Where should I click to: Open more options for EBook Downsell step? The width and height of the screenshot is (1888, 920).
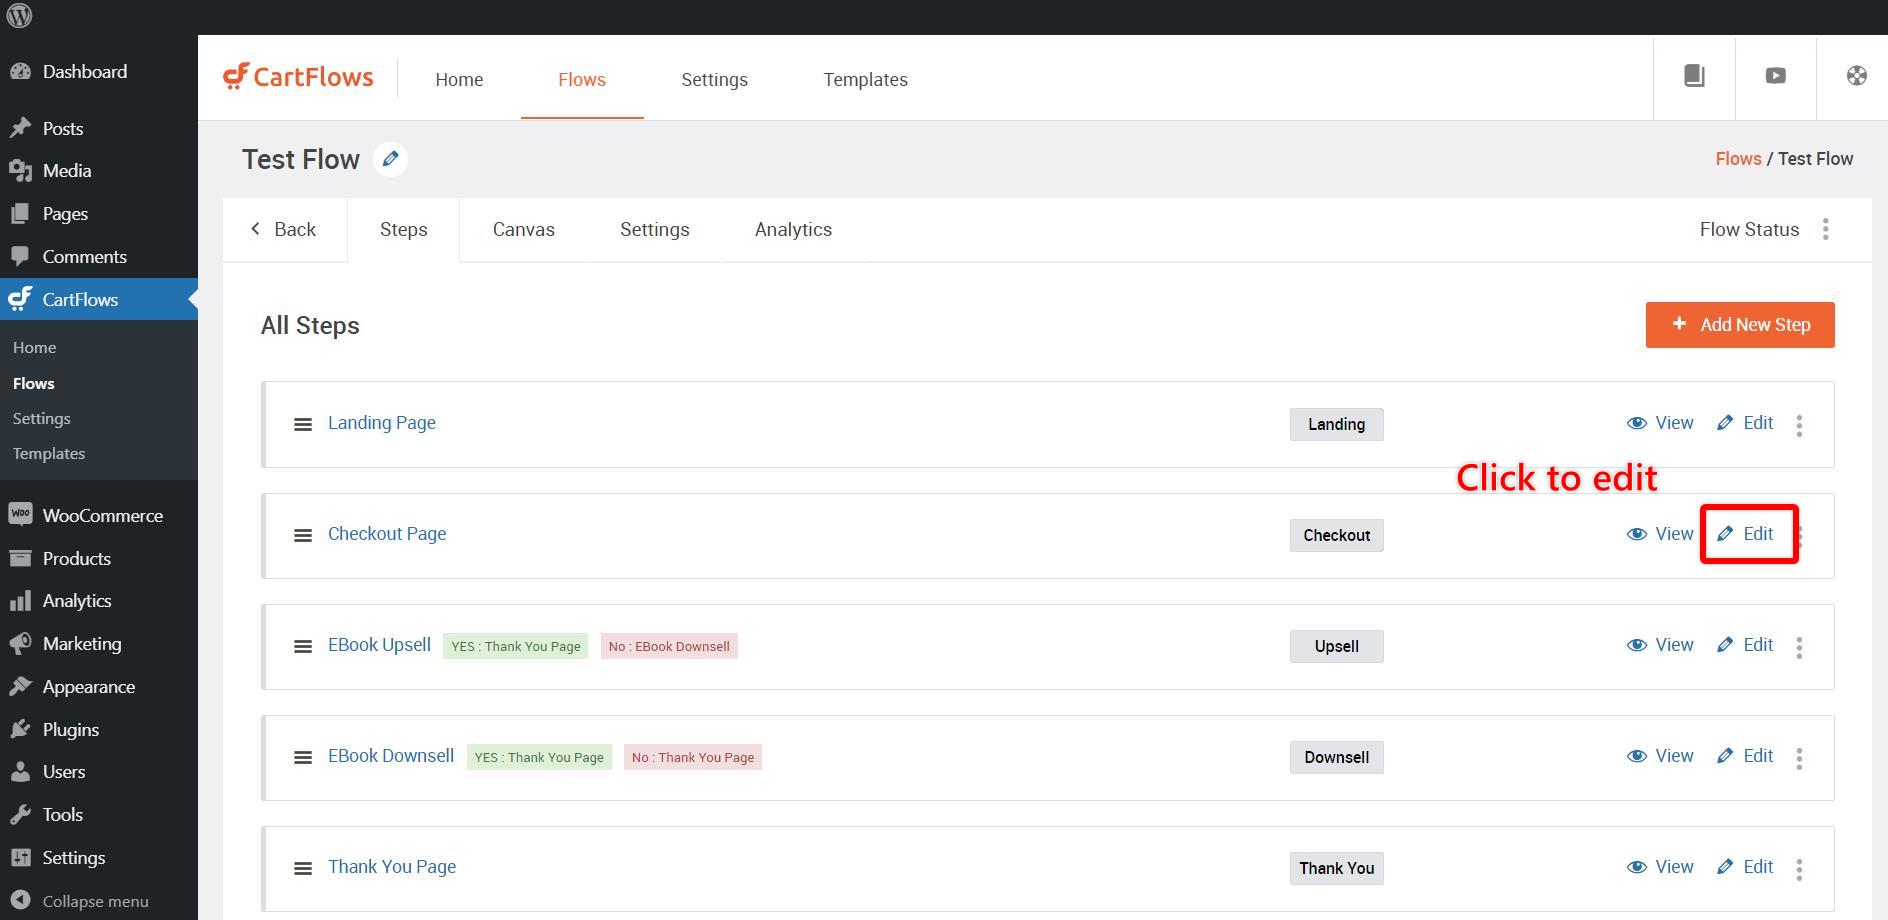1799,759
